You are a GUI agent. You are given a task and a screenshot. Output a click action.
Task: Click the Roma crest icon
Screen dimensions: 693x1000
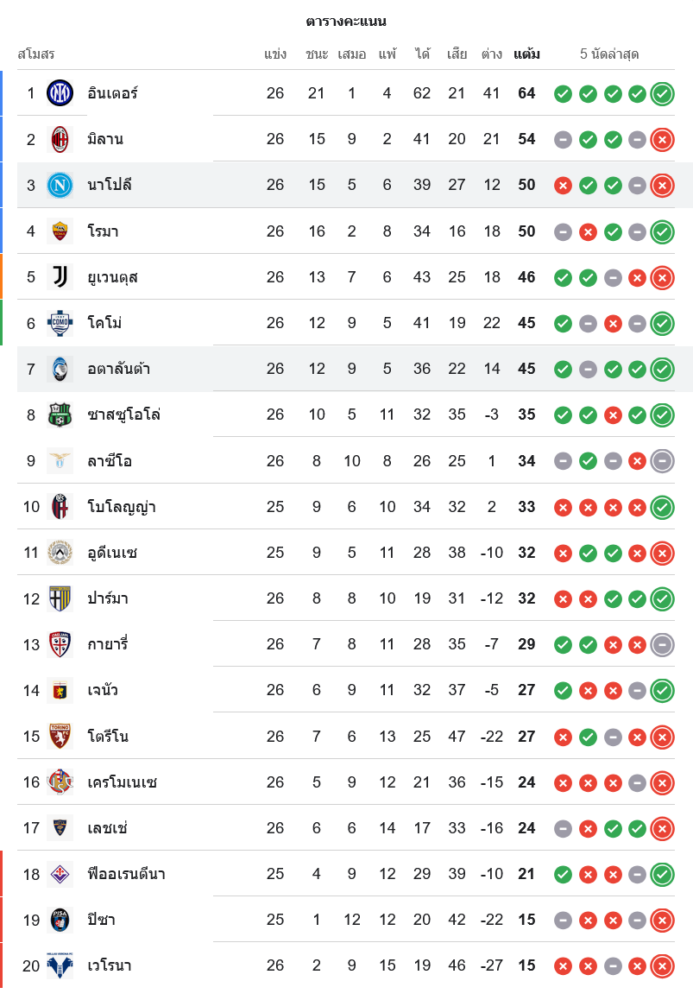(60, 231)
